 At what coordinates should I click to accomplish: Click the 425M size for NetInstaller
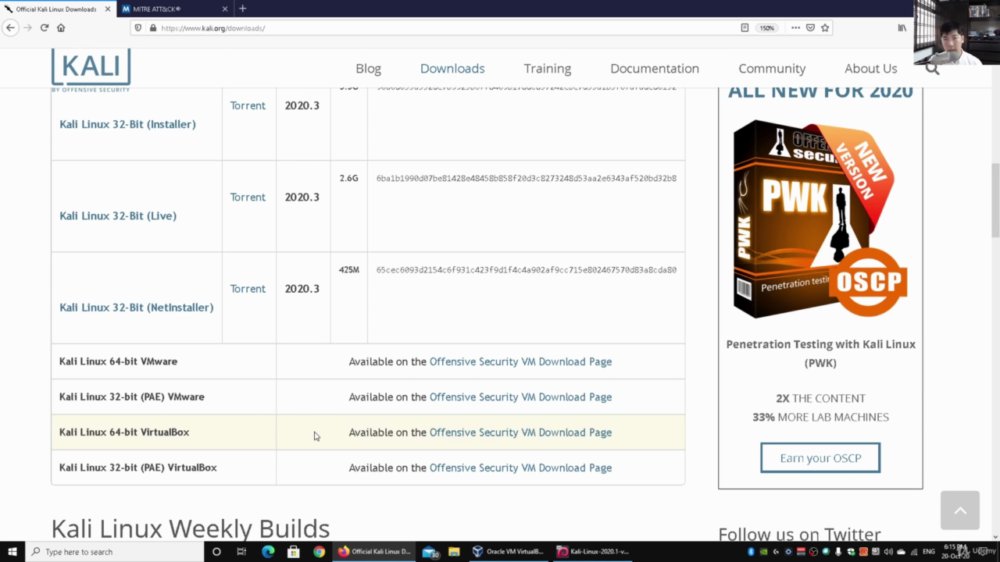pos(349,270)
